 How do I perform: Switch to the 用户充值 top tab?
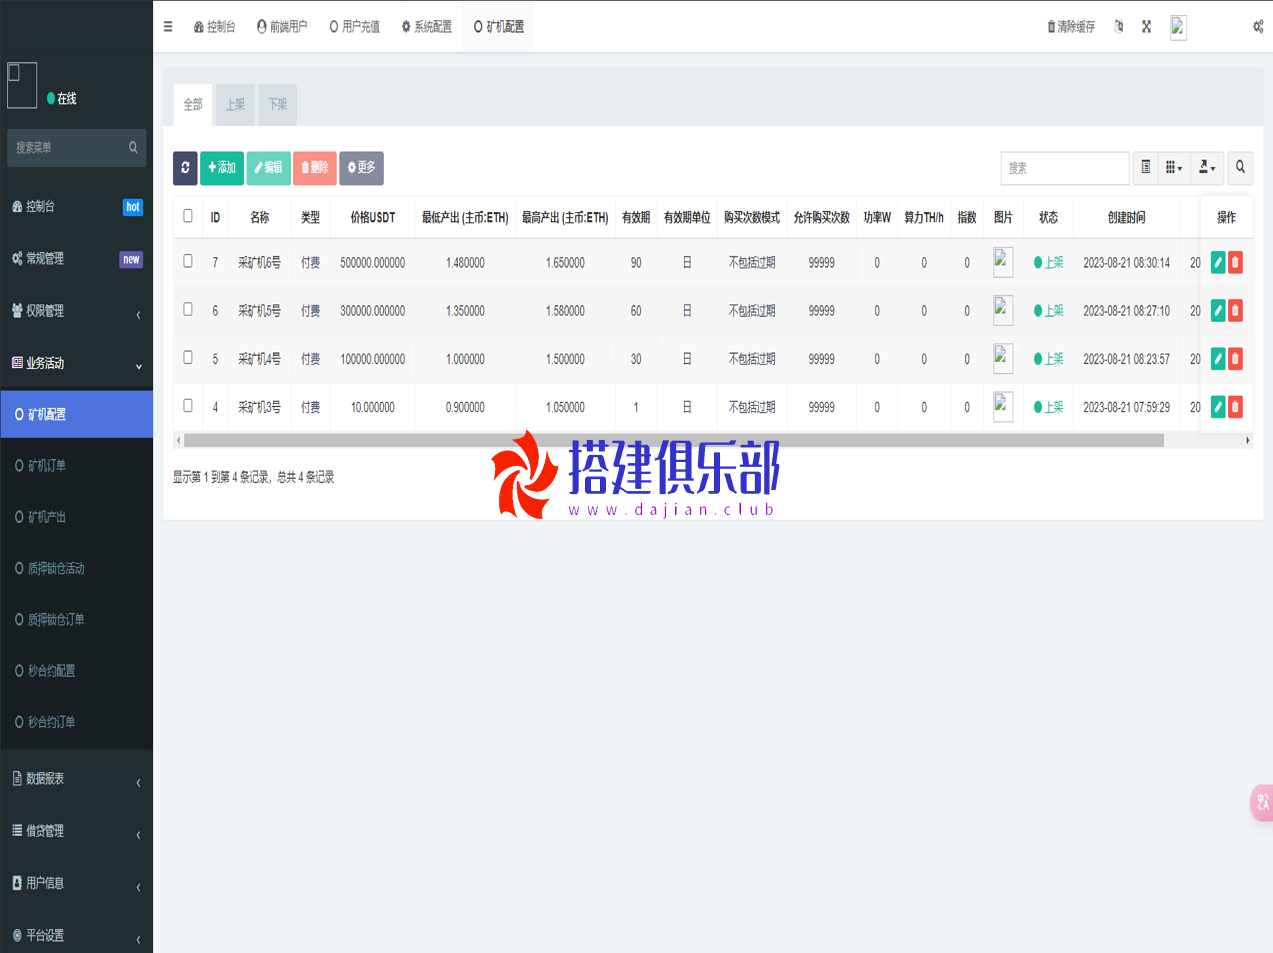coord(355,27)
